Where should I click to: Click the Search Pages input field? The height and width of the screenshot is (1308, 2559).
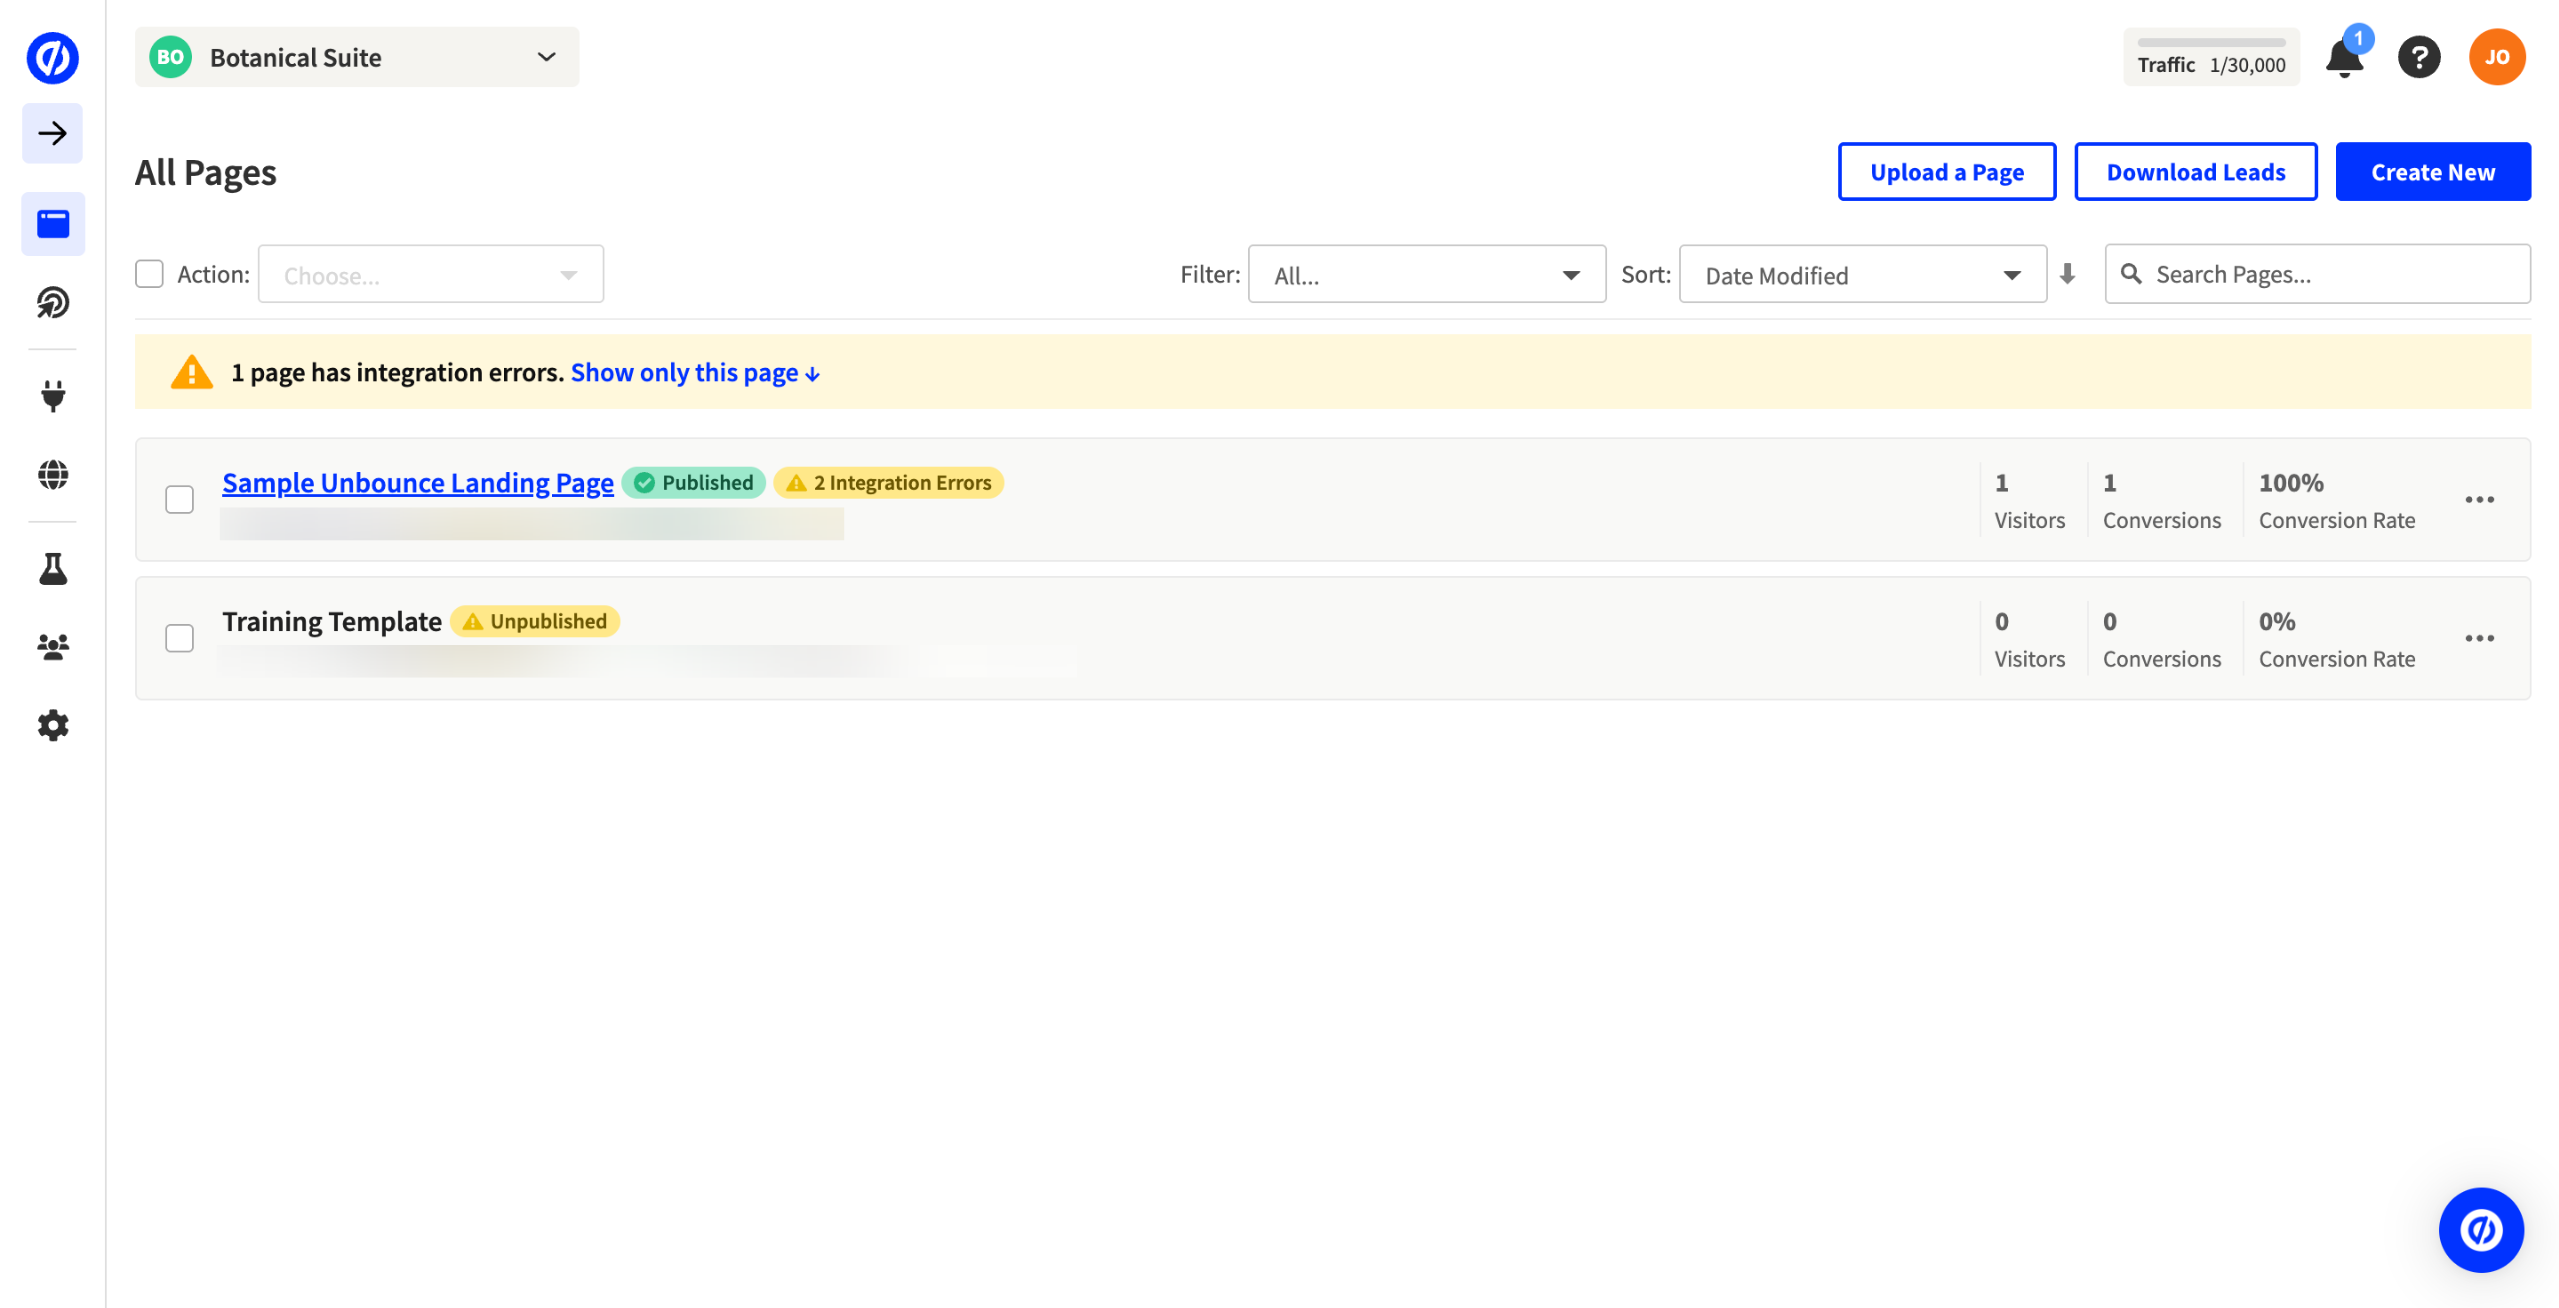2330,274
